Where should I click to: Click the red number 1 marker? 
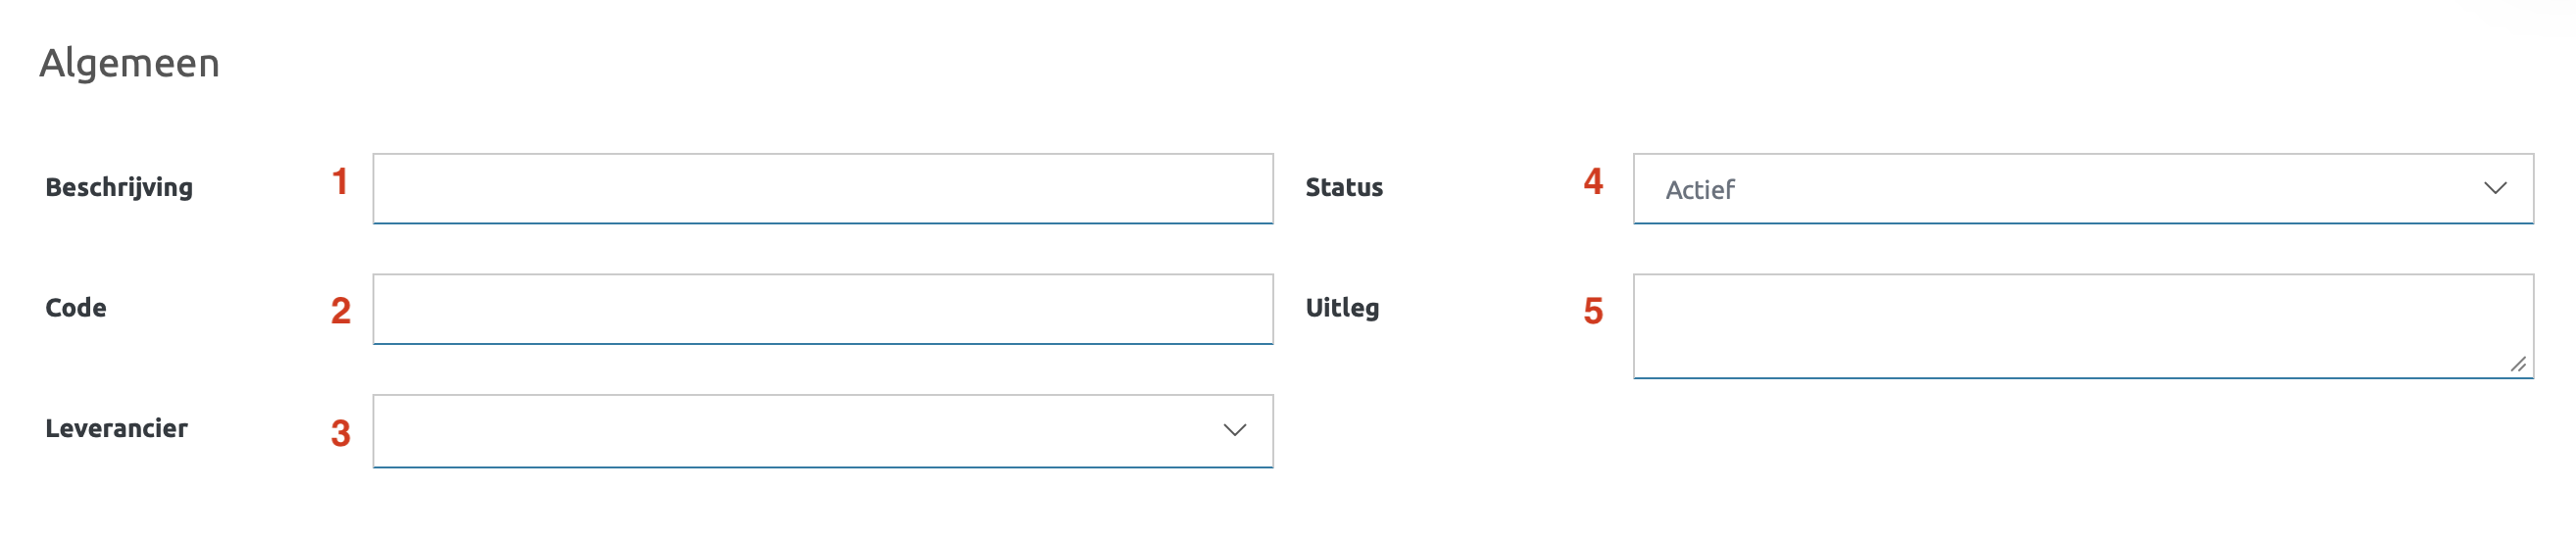(340, 182)
